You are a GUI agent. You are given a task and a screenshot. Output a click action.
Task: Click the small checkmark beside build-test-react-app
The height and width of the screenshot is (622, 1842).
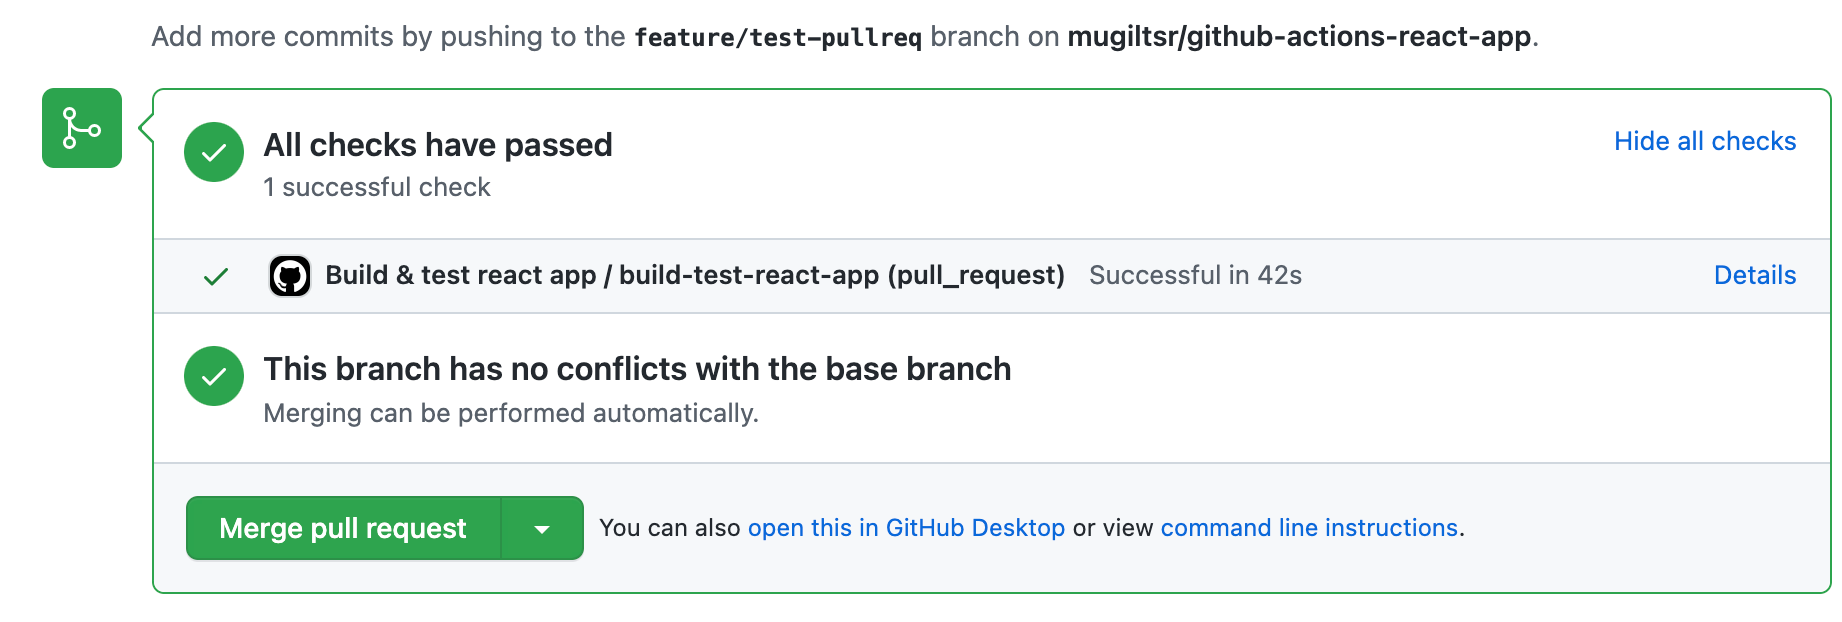click(x=216, y=277)
